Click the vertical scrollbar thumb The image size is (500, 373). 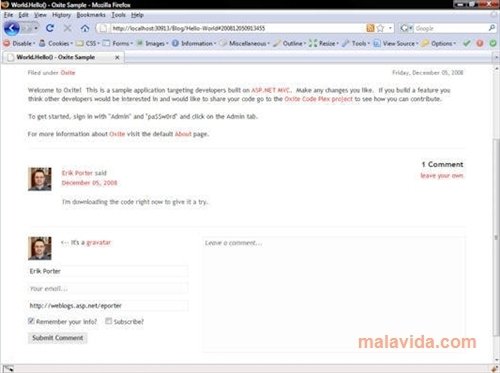(x=496, y=237)
